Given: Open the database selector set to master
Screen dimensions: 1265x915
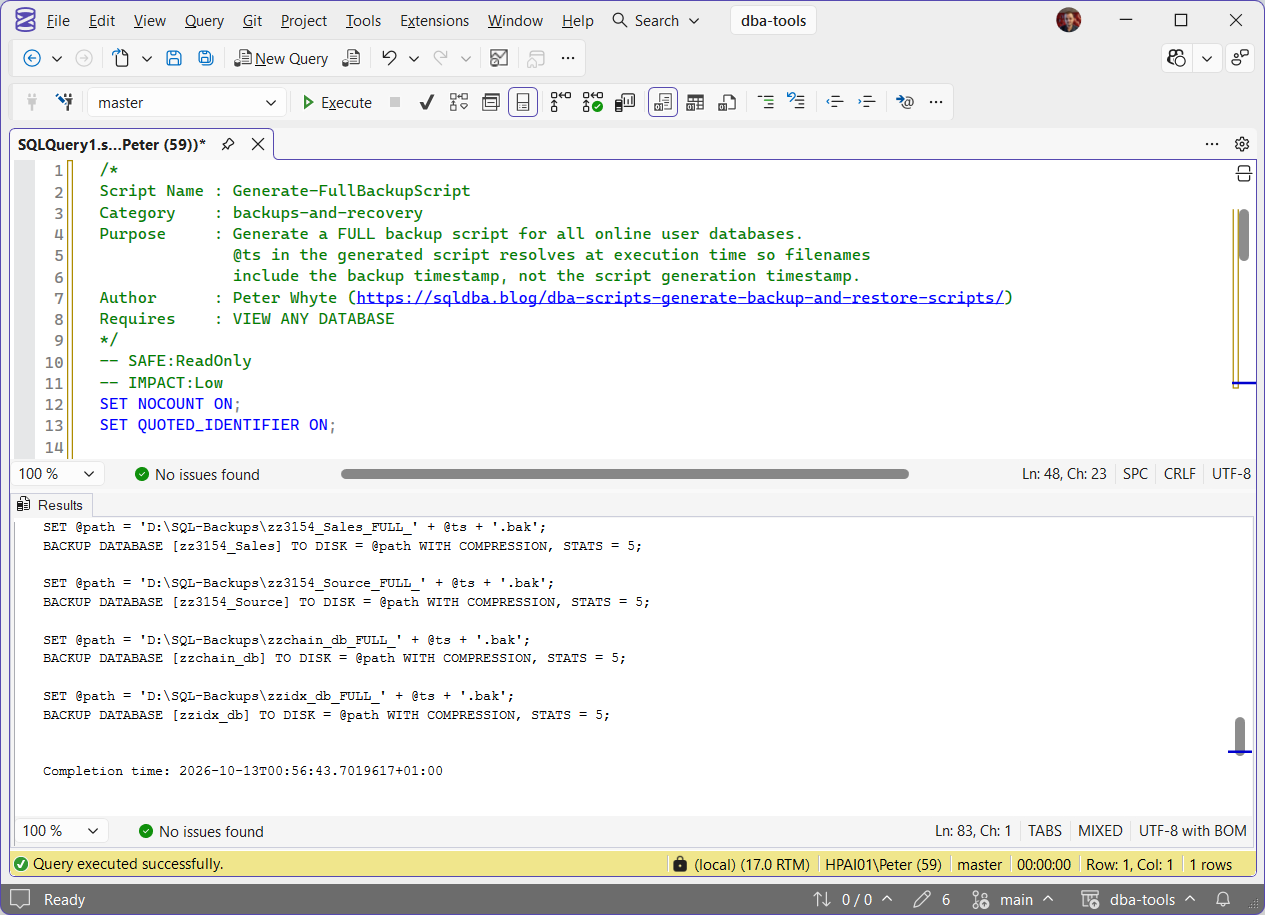Looking at the screenshot, I should pos(187,102).
